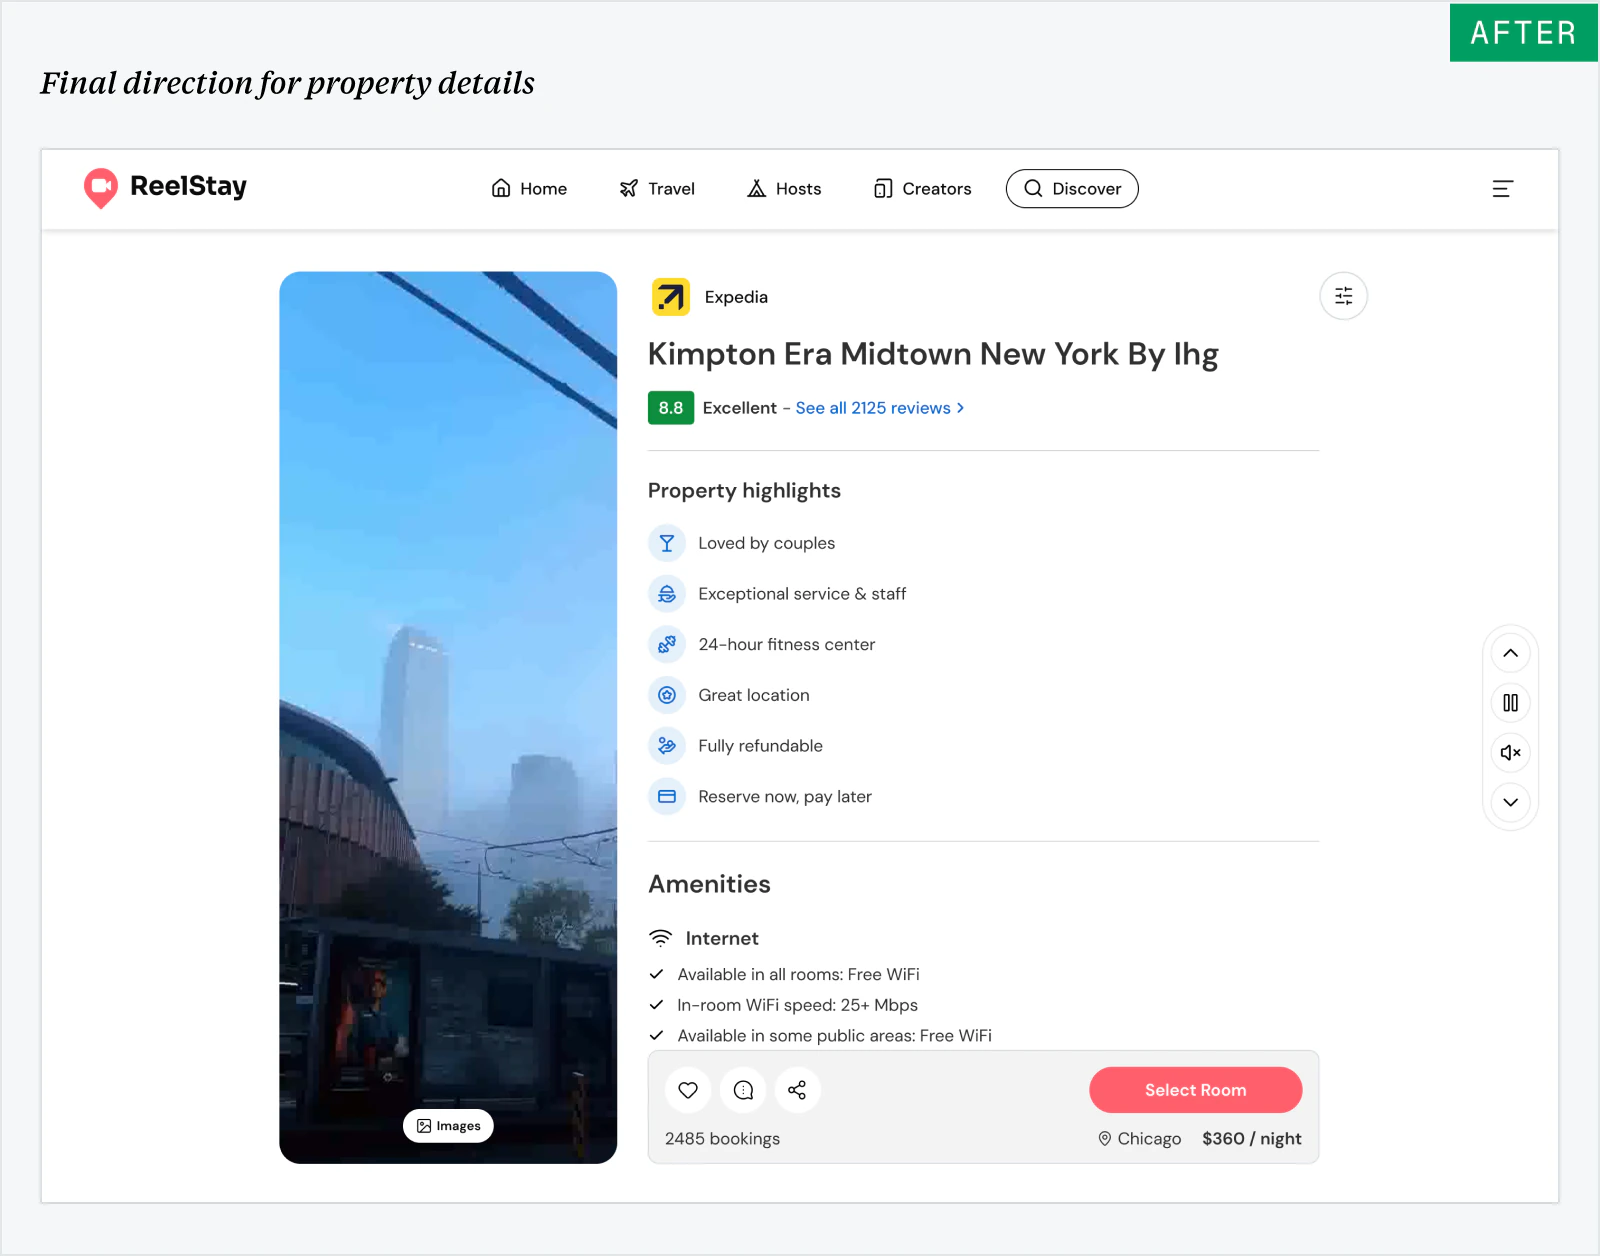This screenshot has width=1600, height=1256.
Task: Go to next reel with down chevron
Action: coord(1511,802)
